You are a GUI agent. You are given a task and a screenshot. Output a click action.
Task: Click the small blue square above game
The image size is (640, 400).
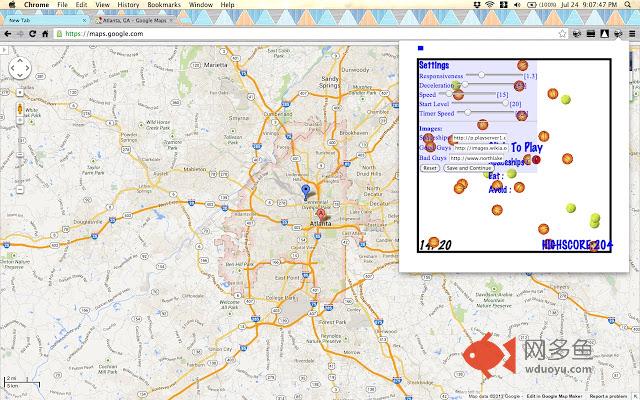(x=420, y=48)
